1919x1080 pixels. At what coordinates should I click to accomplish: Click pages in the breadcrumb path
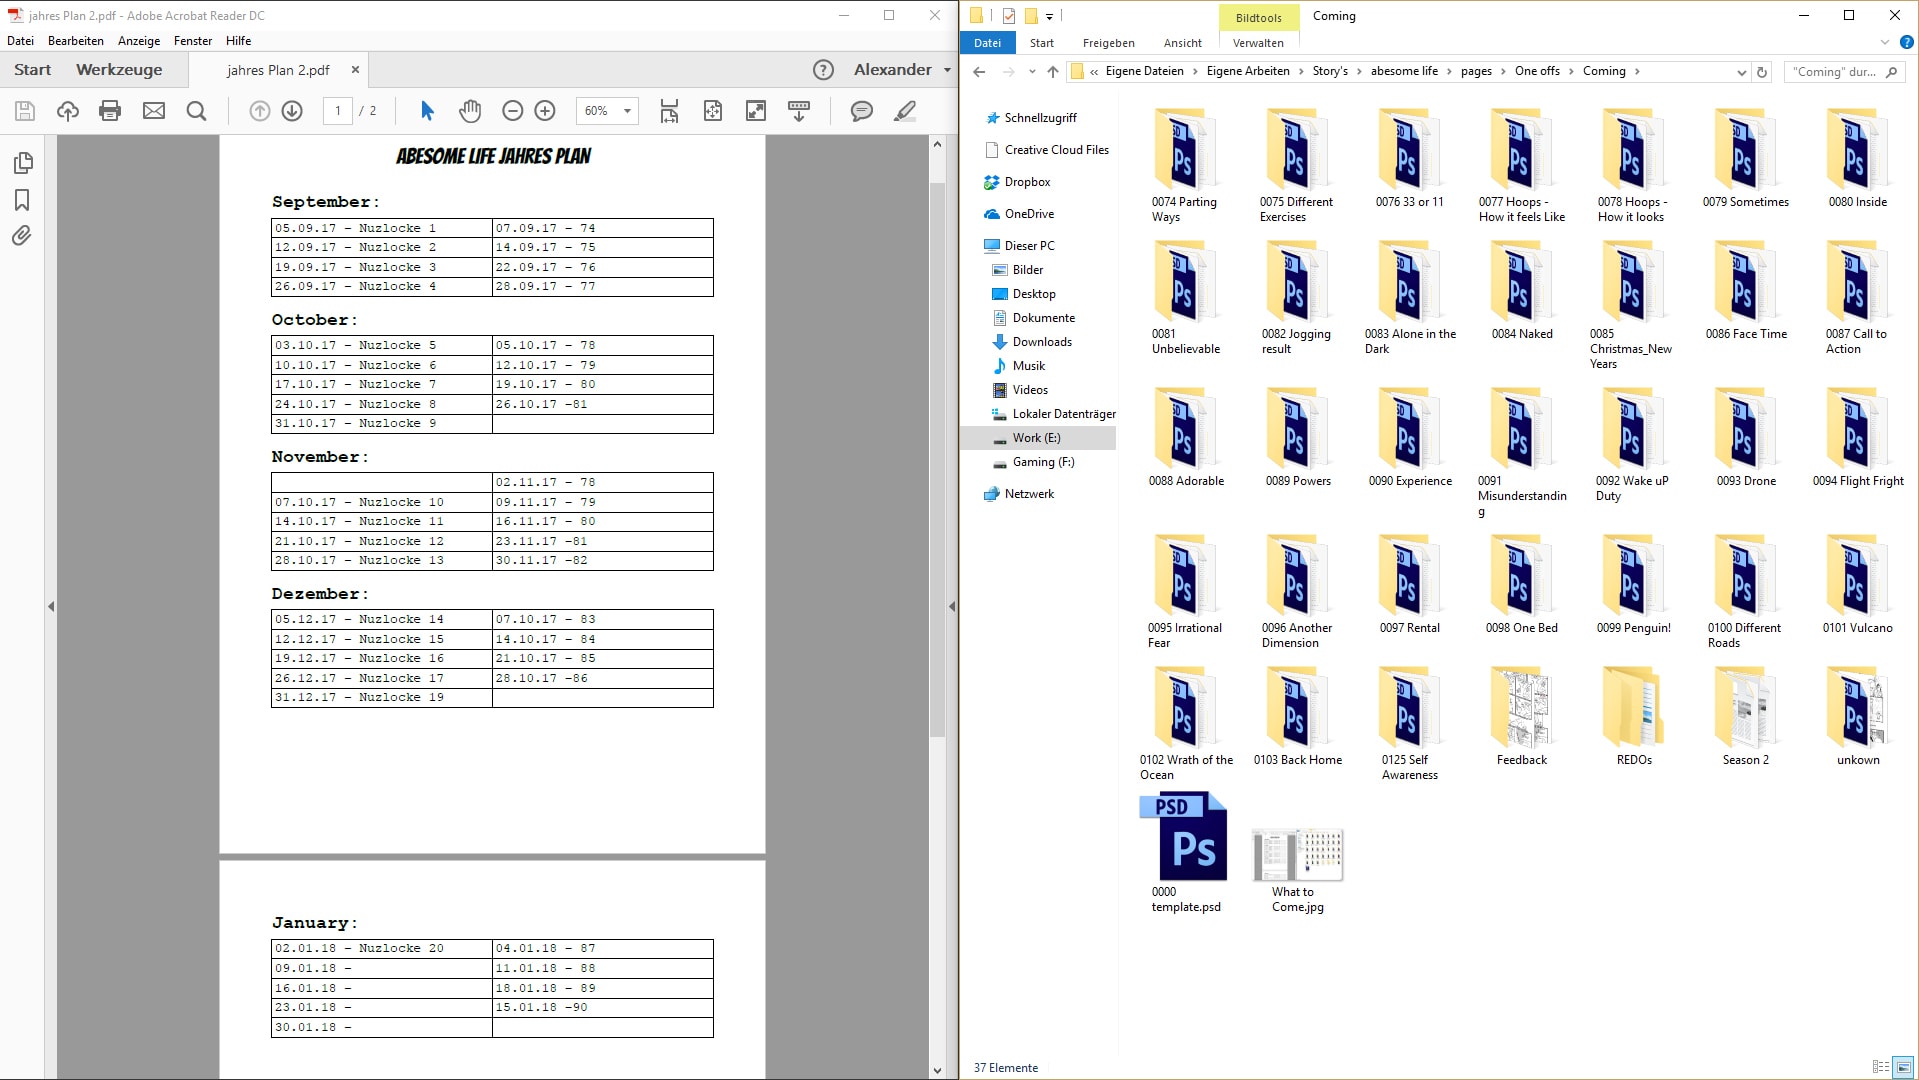(1476, 72)
